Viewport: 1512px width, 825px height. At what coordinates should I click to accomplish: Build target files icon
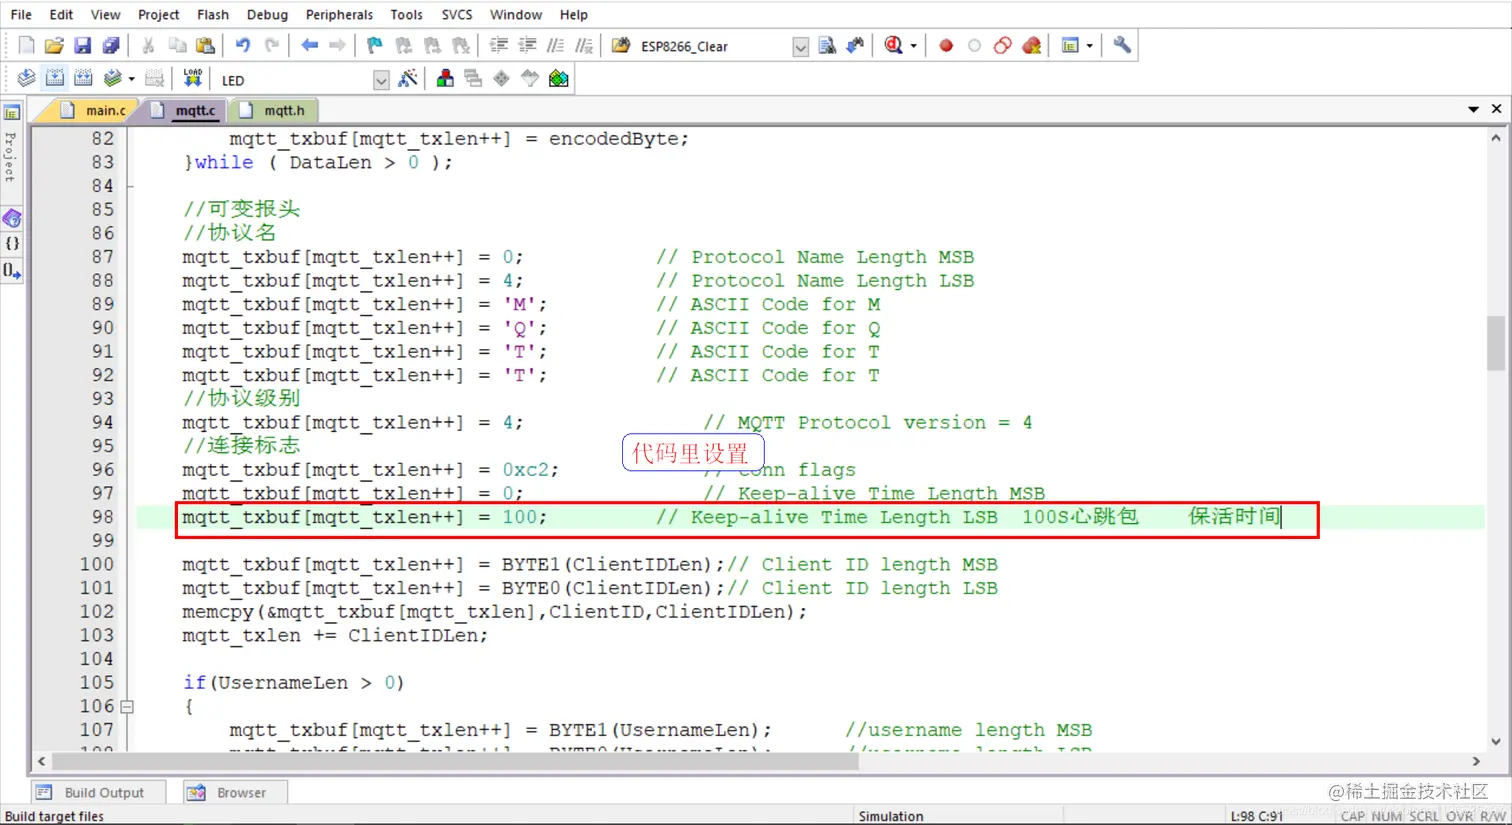point(55,79)
